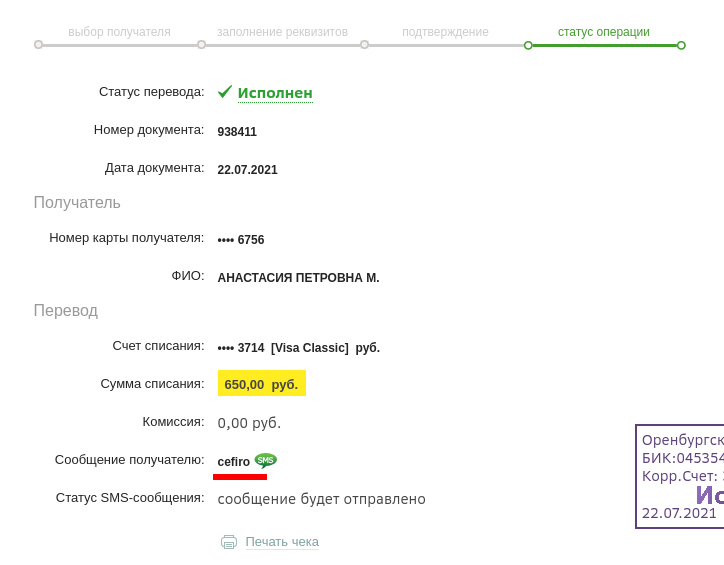Viewport: 724px width, 565px height.
Task: Click the document number 938411
Action: coord(237,132)
